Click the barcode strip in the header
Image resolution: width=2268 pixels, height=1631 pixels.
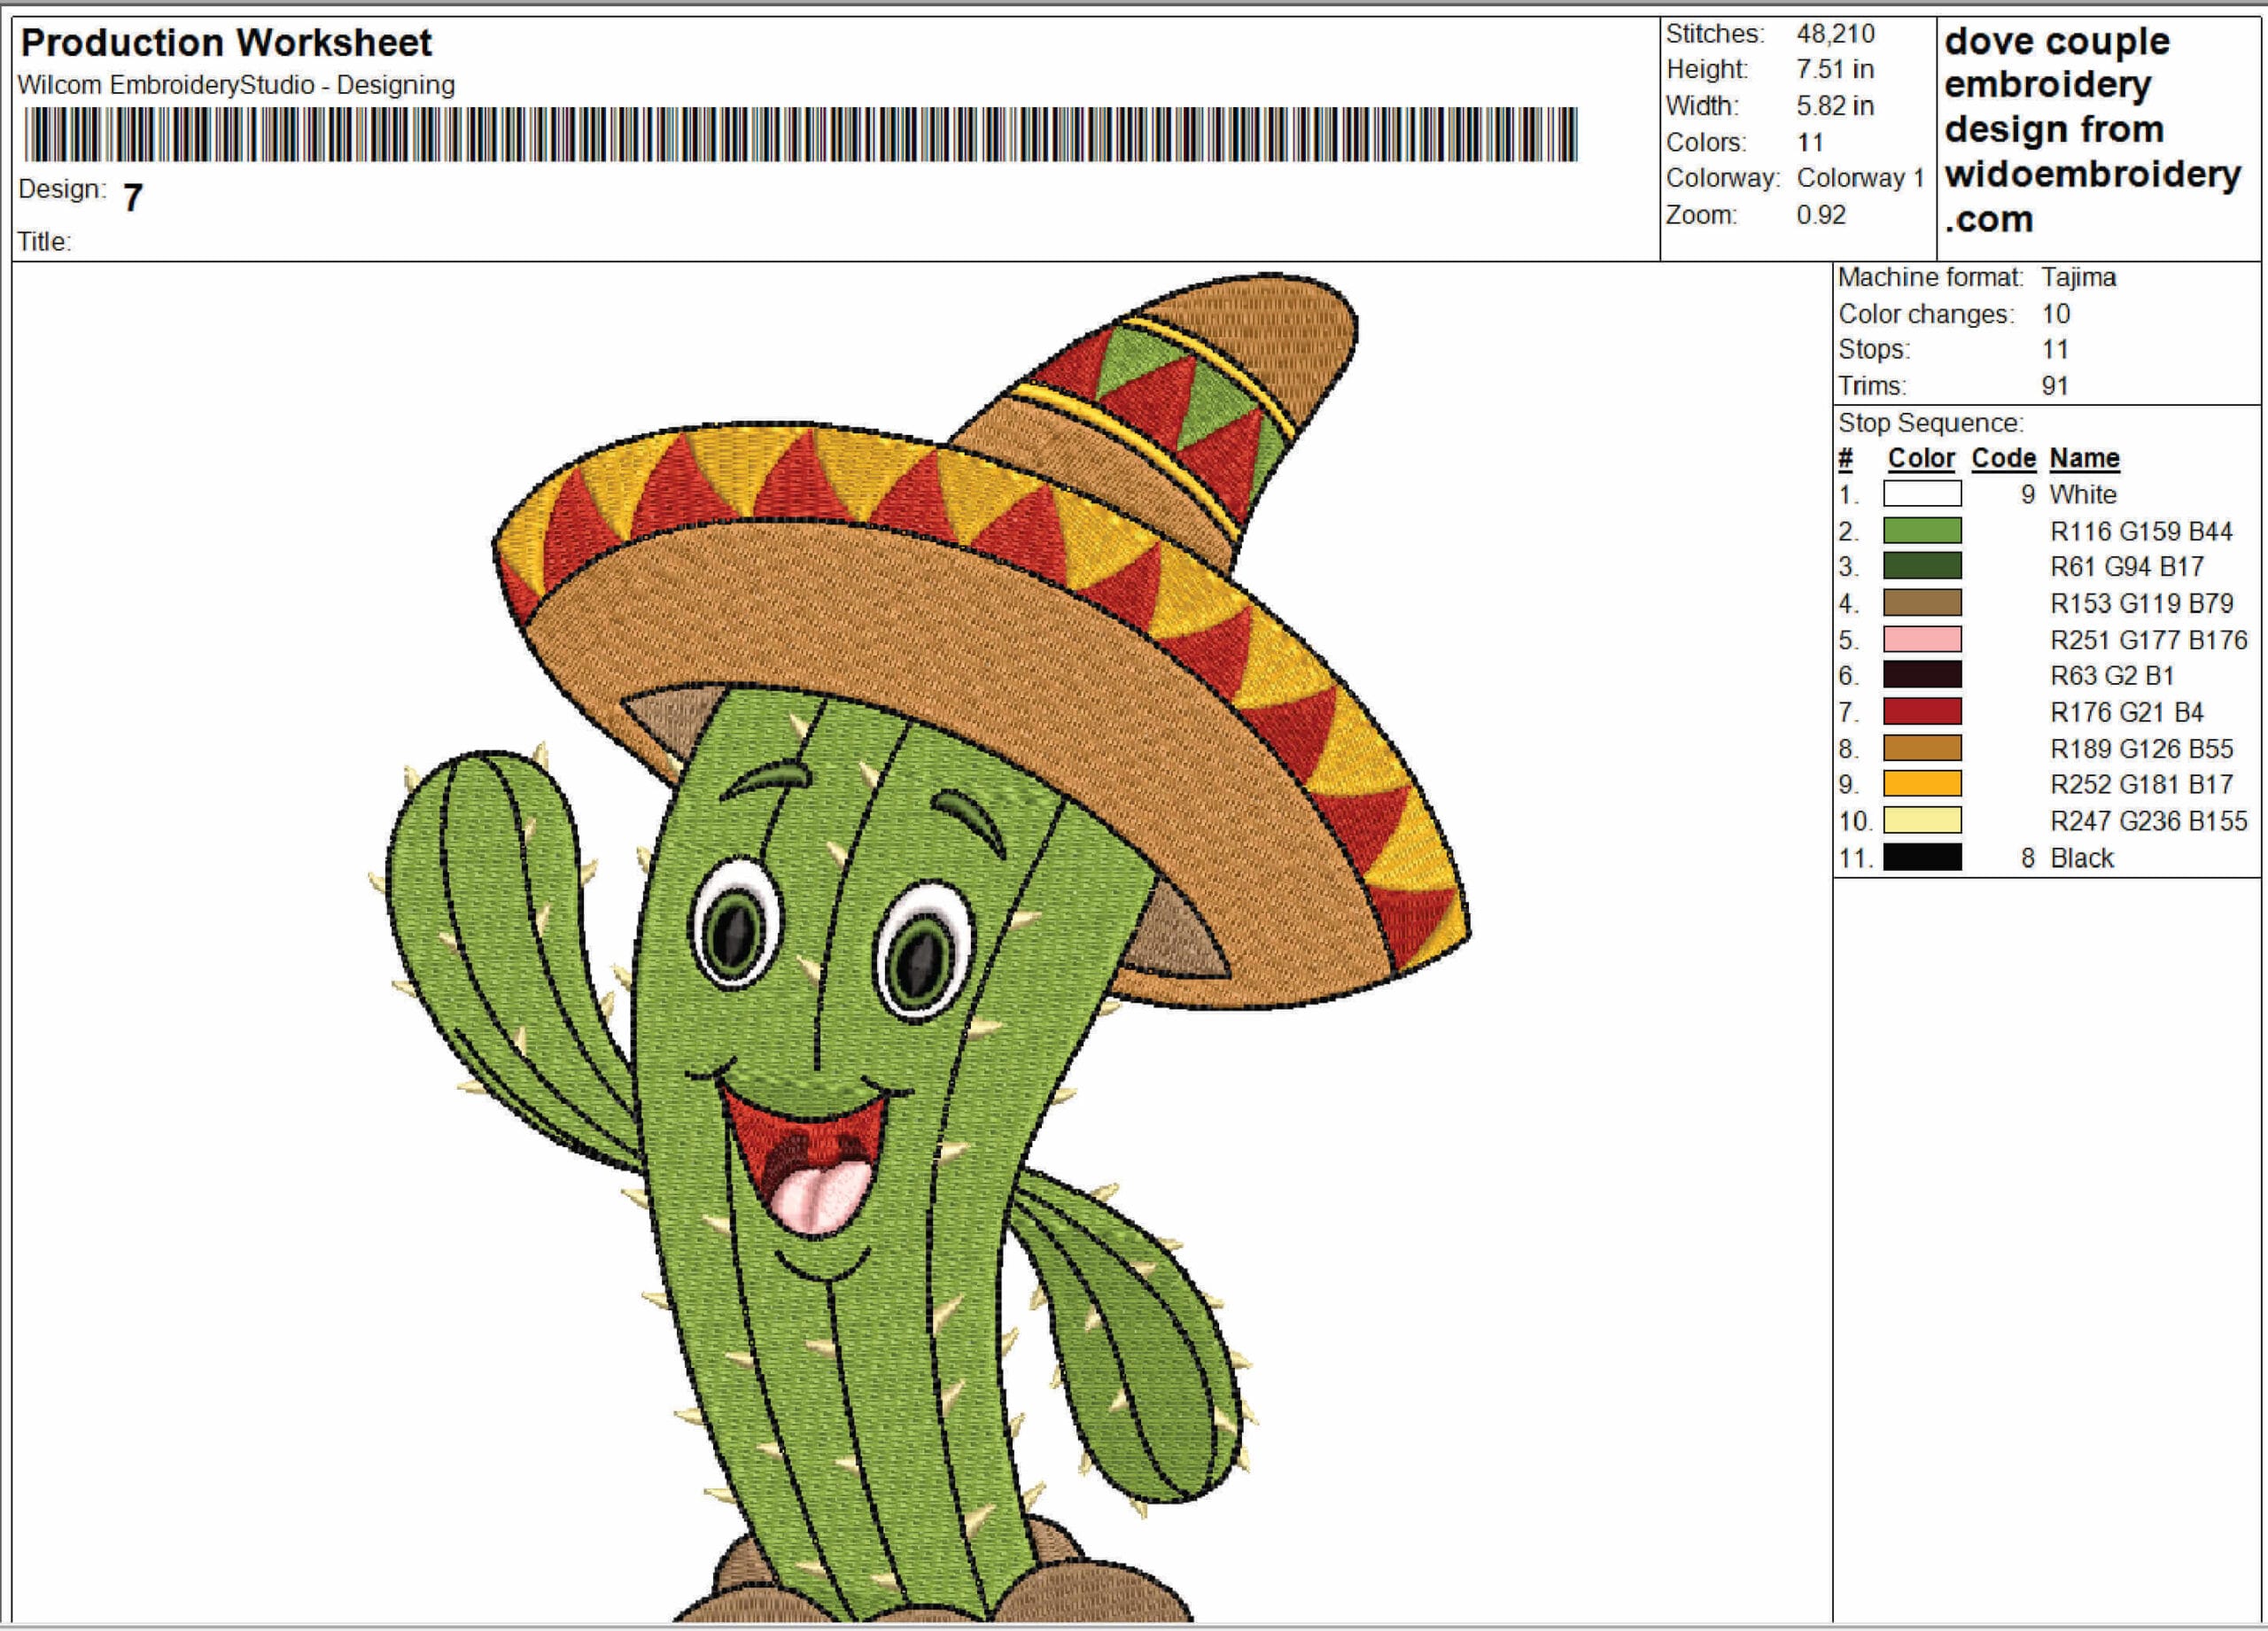click(x=801, y=134)
